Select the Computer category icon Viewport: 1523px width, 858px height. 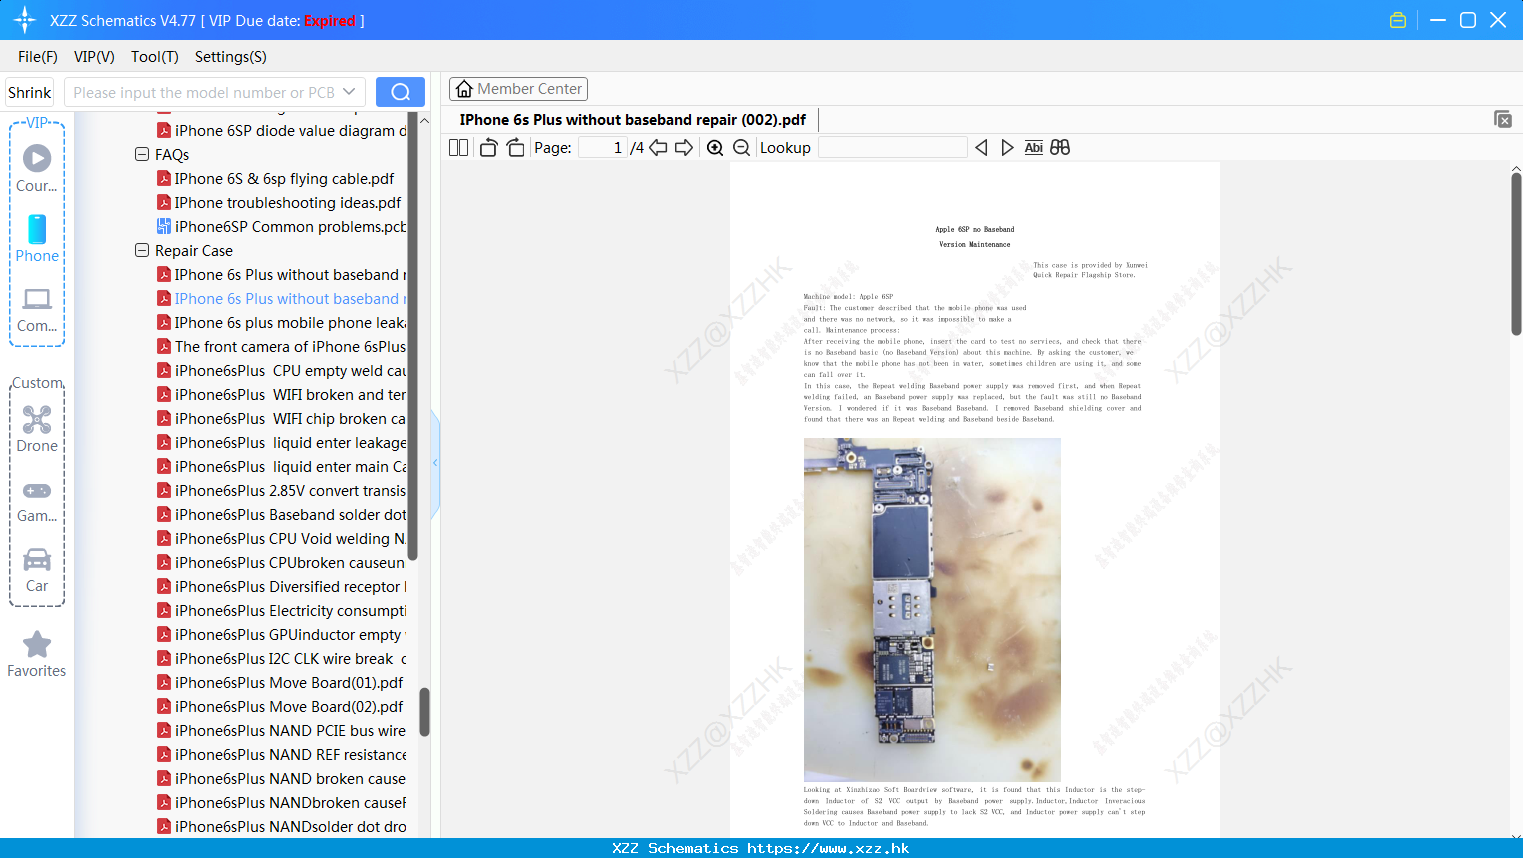pos(37,310)
